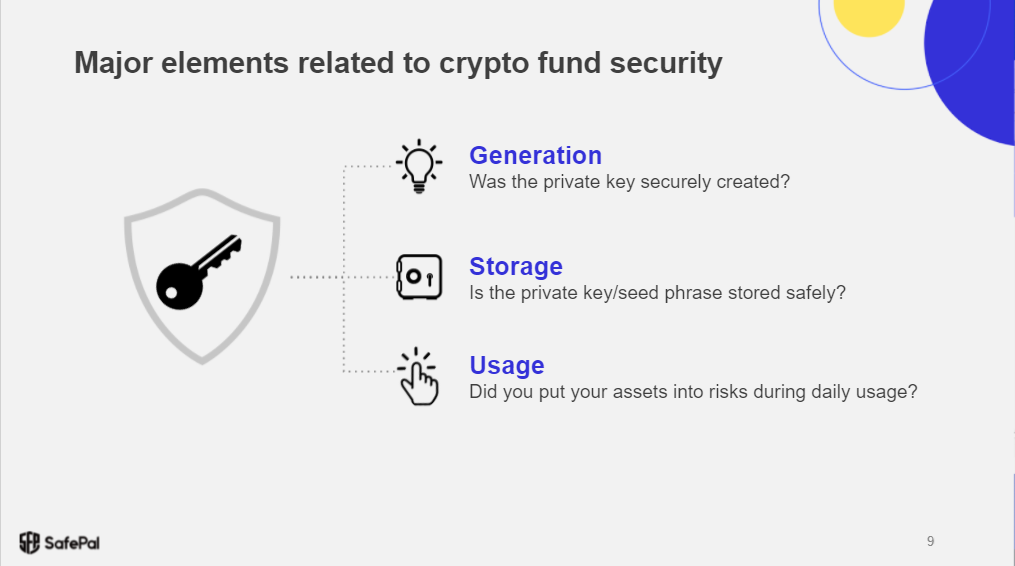Click the Usage heading

click(507, 365)
